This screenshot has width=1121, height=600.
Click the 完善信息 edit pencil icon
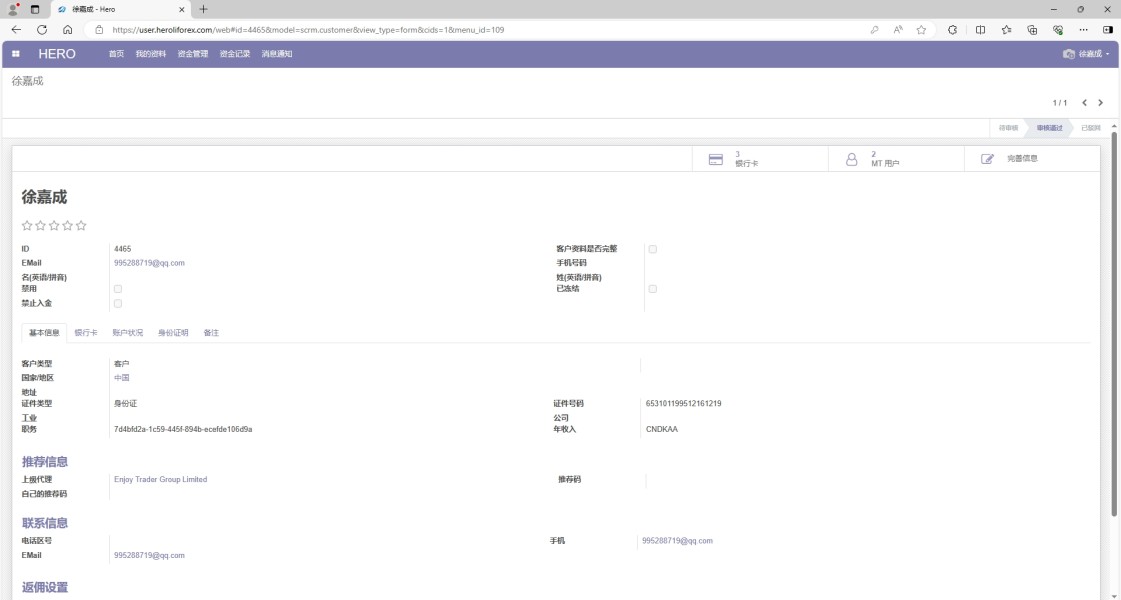tap(987, 159)
